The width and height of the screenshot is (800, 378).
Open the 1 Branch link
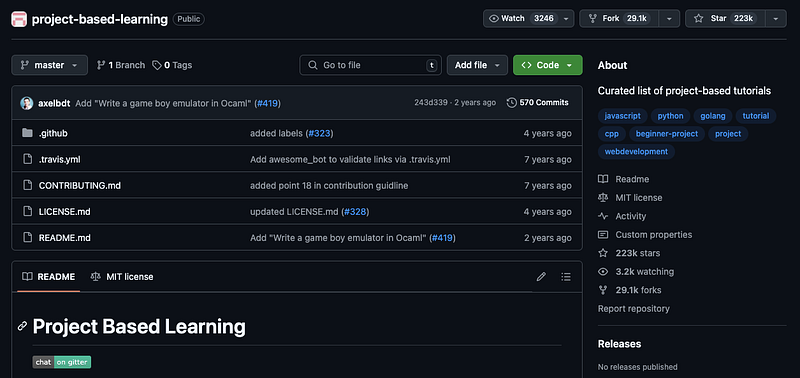(x=121, y=65)
